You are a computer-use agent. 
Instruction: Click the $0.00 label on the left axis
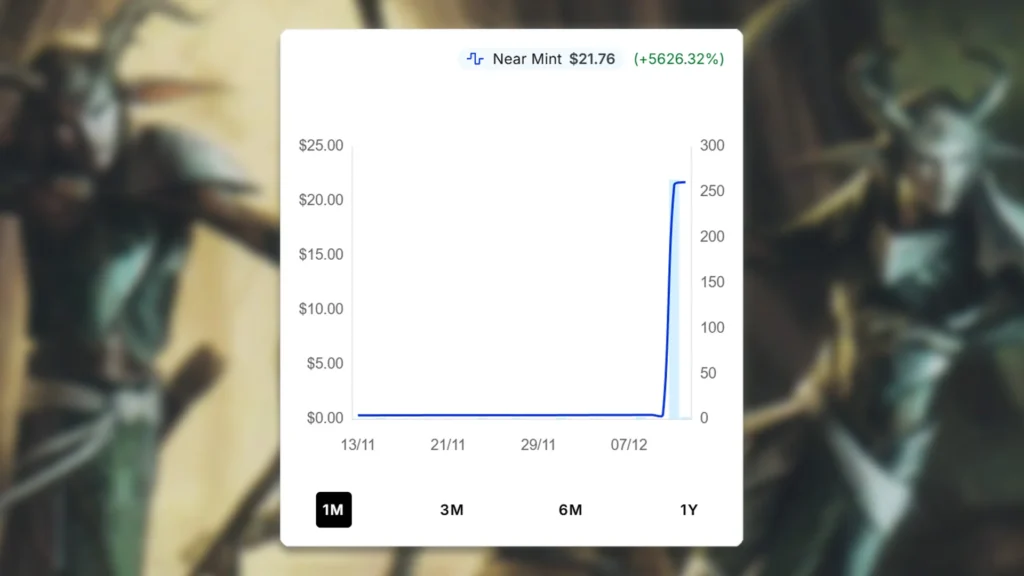point(326,418)
